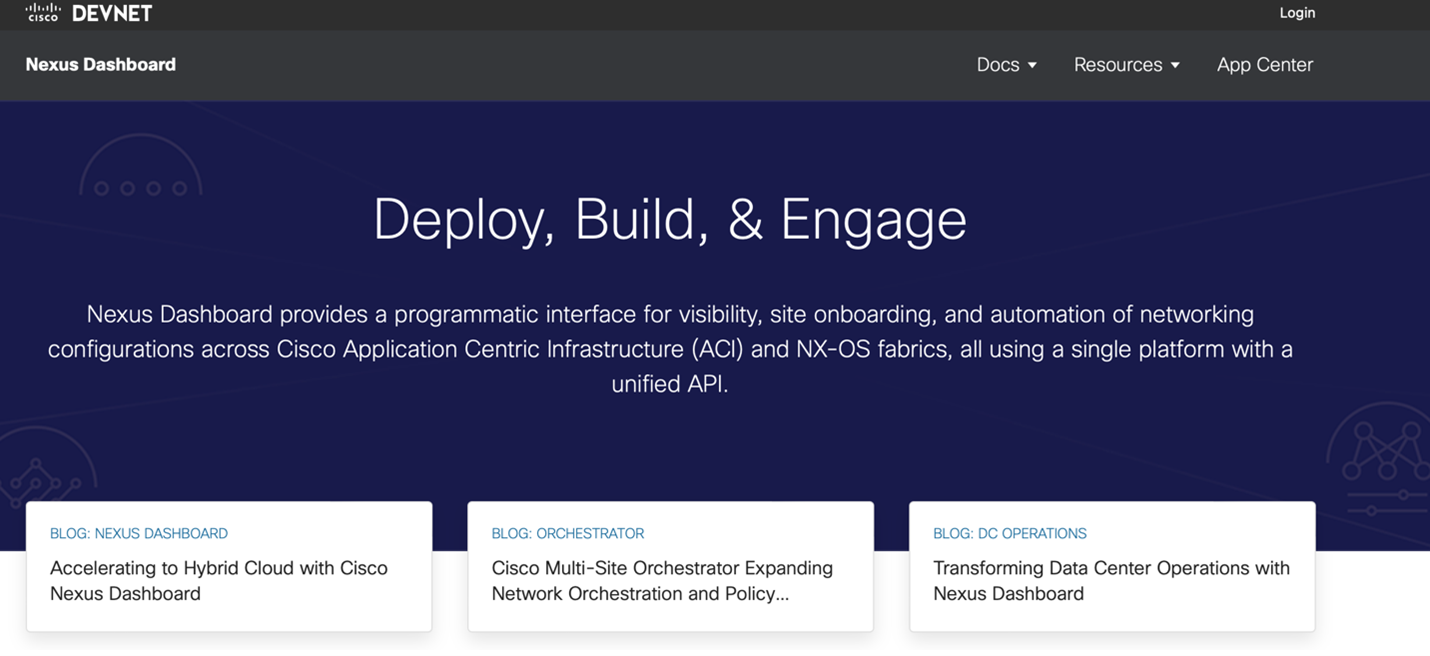Open the Resources menu
This screenshot has height=656, width=1430.
(1118, 65)
